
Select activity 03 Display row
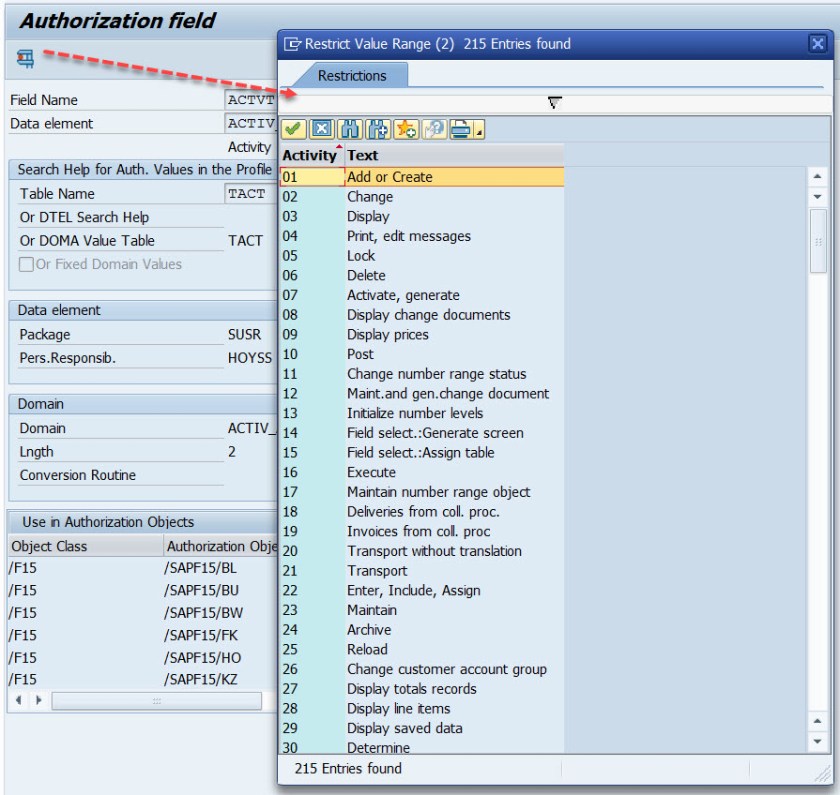(368, 216)
